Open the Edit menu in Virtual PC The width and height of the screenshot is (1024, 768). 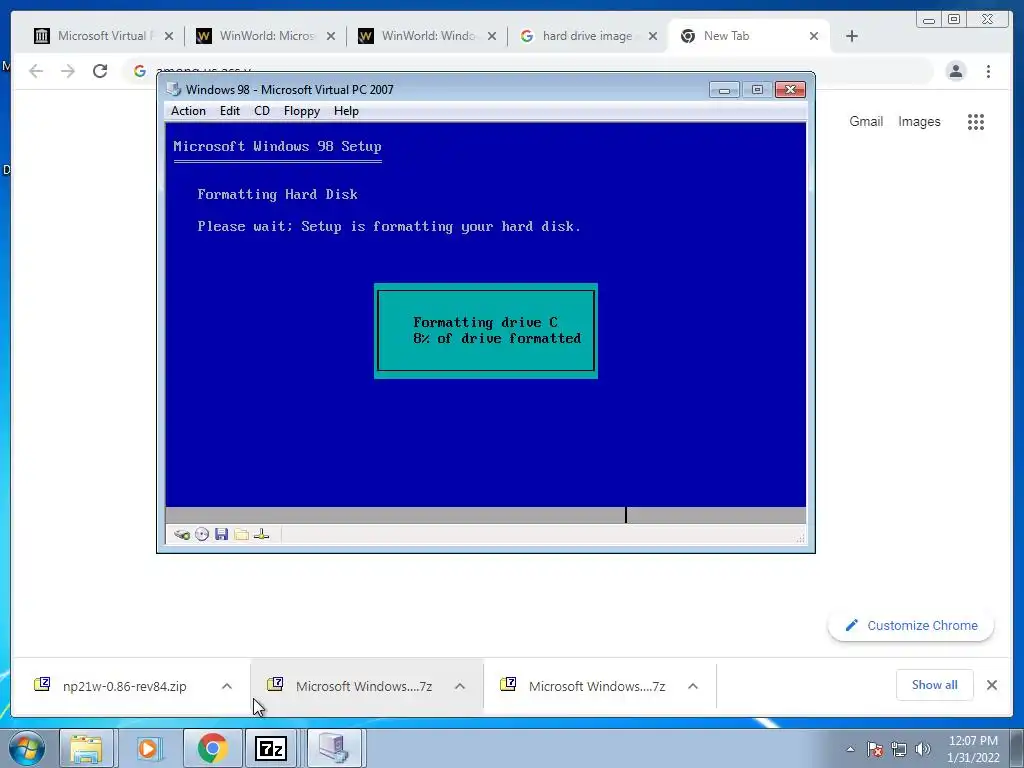[x=230, y=111]
